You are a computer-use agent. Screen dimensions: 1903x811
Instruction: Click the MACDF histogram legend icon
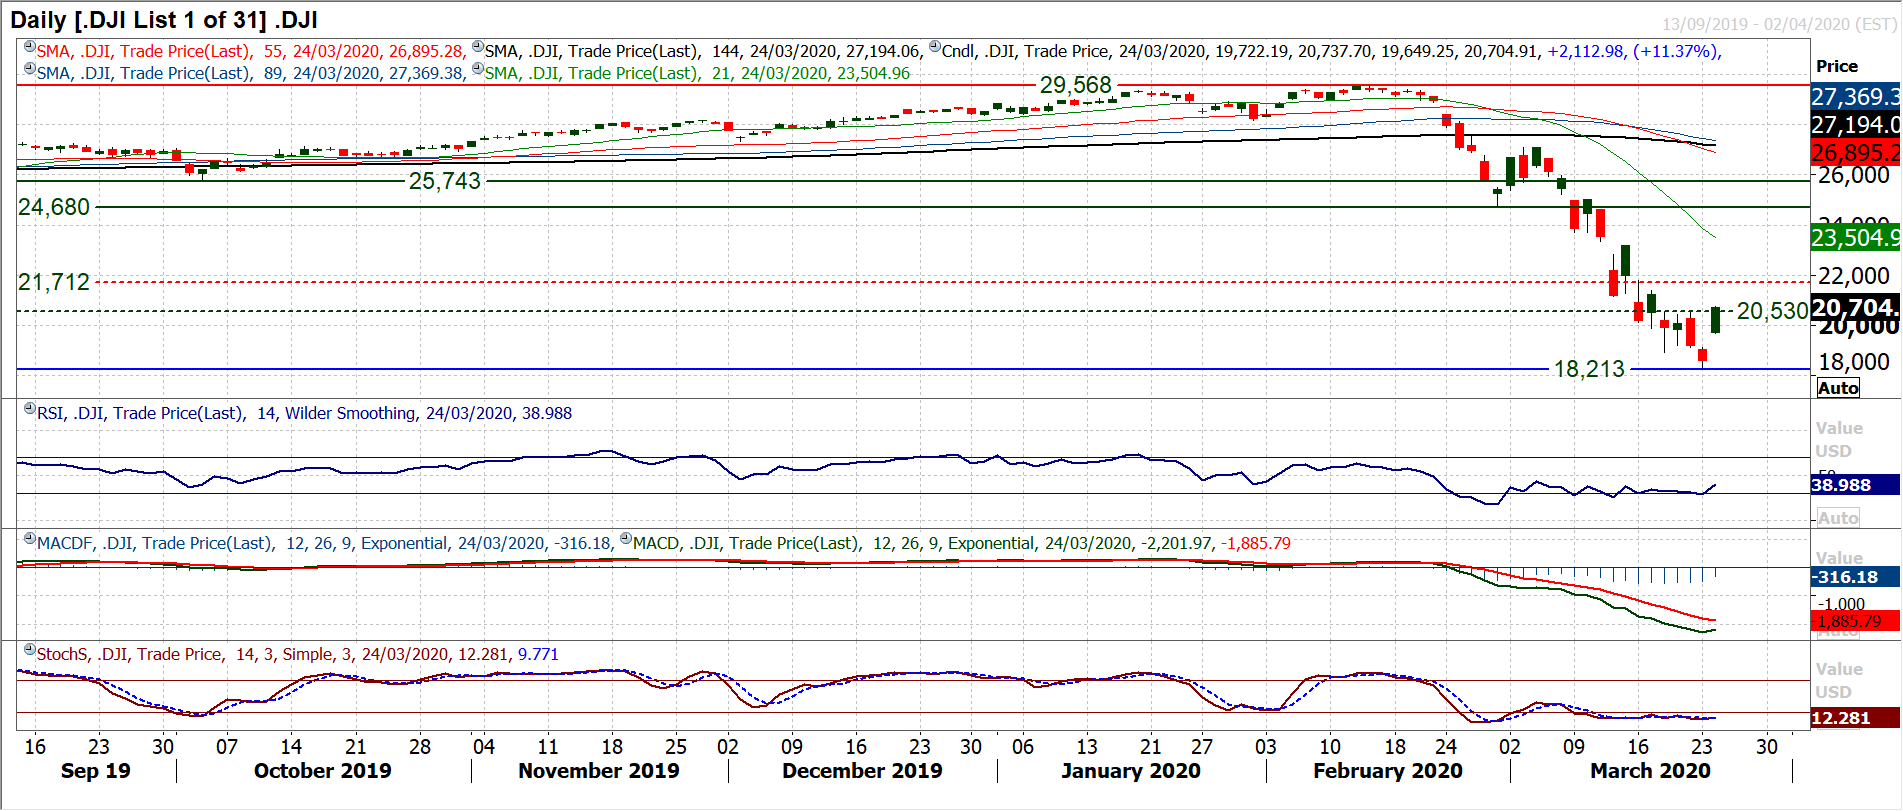(30, 538)
